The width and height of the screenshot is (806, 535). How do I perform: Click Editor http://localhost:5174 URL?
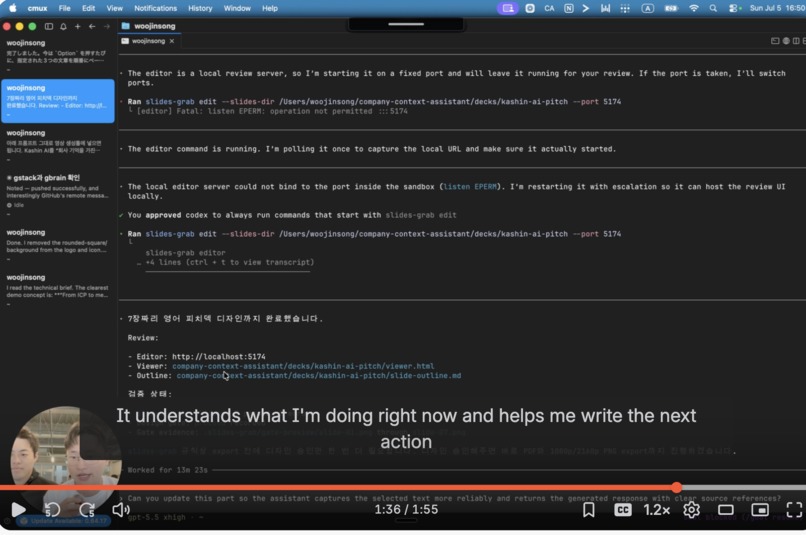218,356
